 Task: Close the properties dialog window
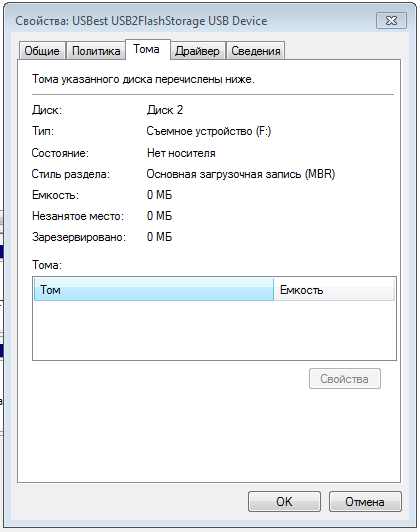[x=391, y=21]
